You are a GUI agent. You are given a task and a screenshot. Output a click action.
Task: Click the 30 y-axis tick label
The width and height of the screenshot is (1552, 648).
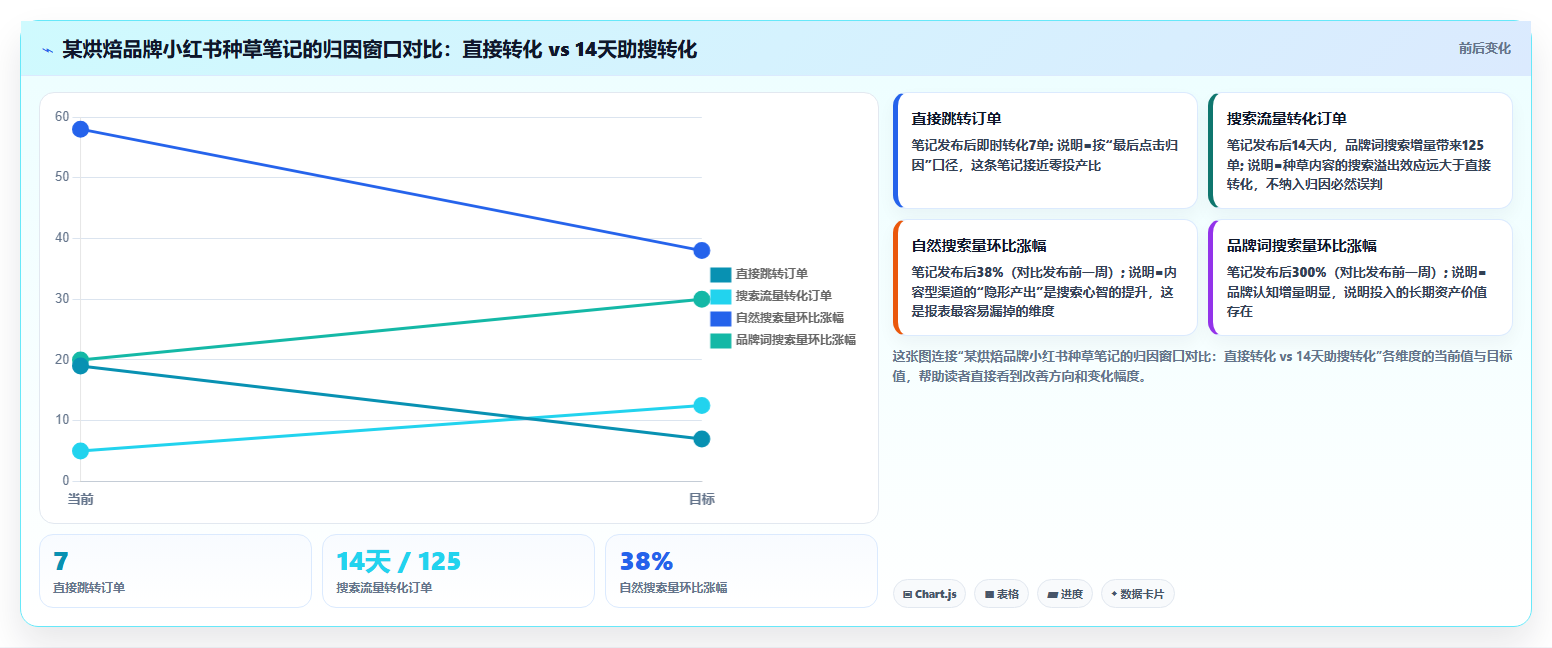pyautogui.click(x=62, y=299)
